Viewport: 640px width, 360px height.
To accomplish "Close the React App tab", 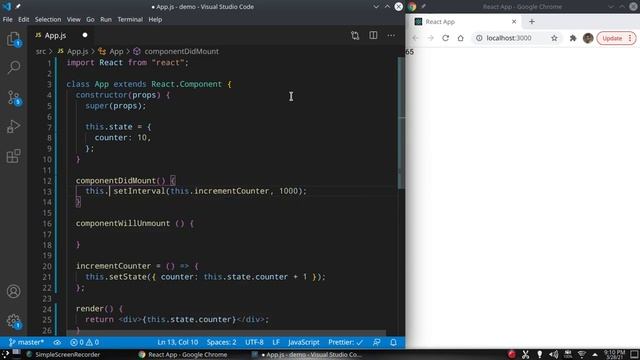I will coord(514,22).
